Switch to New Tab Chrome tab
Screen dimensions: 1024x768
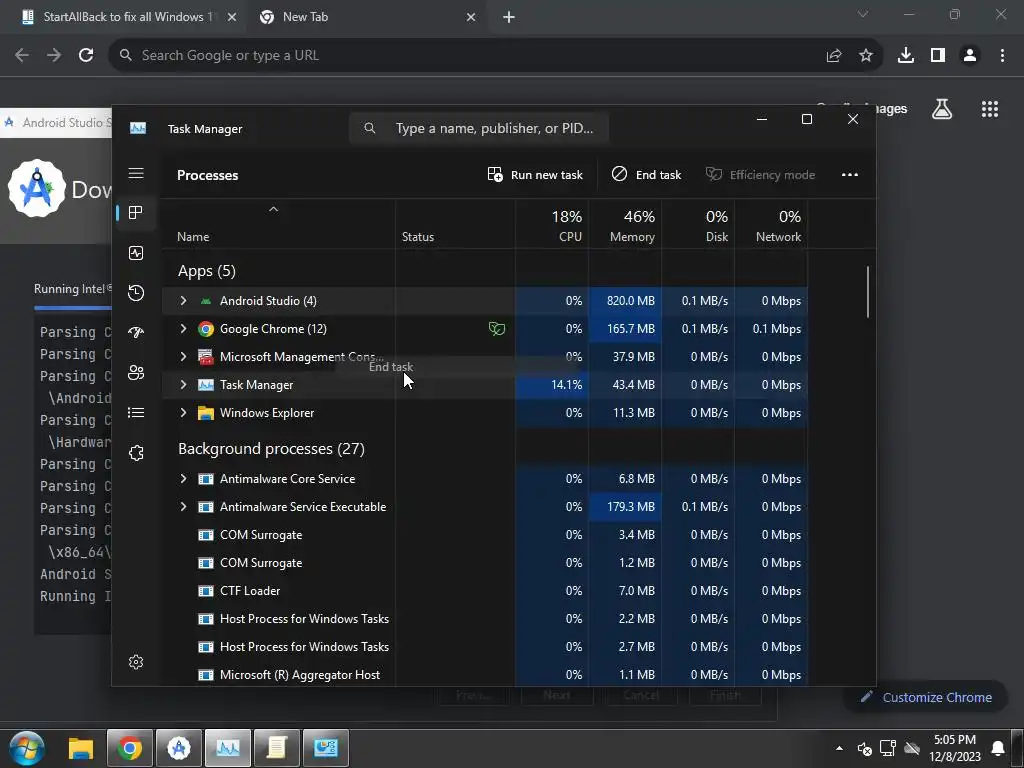point(366,17)
